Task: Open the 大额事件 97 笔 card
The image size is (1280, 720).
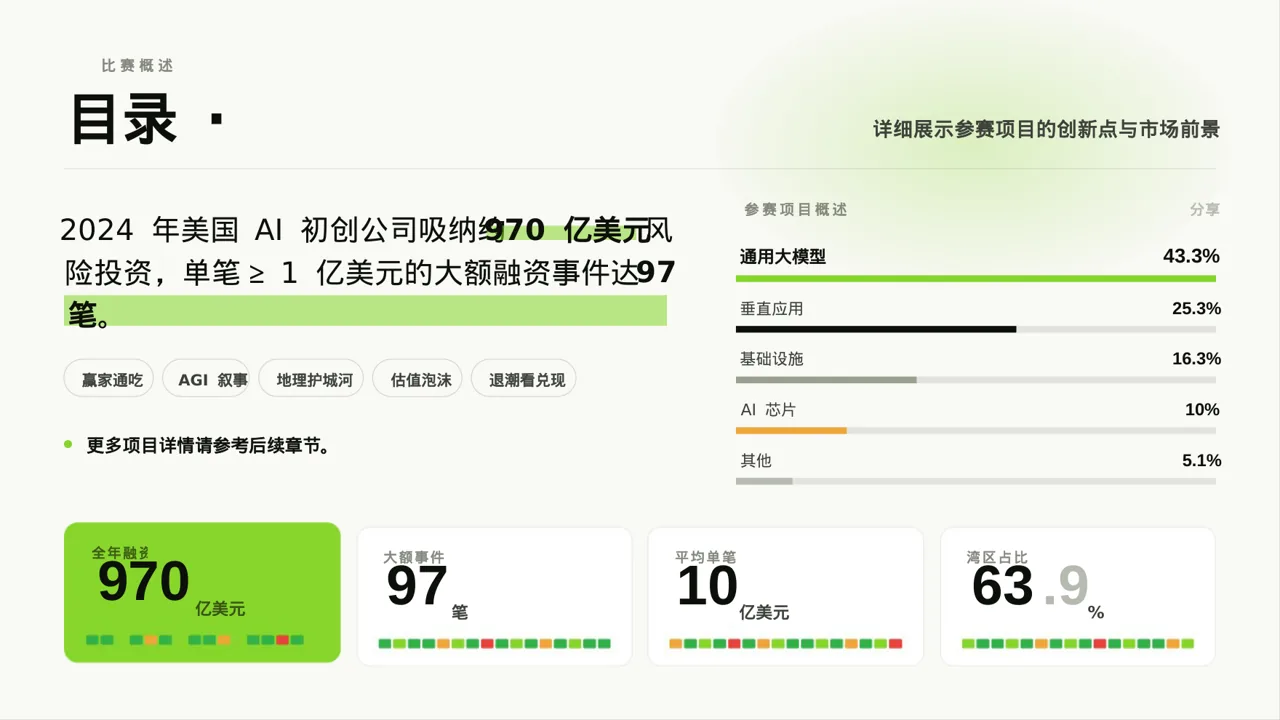Action: 495,596
